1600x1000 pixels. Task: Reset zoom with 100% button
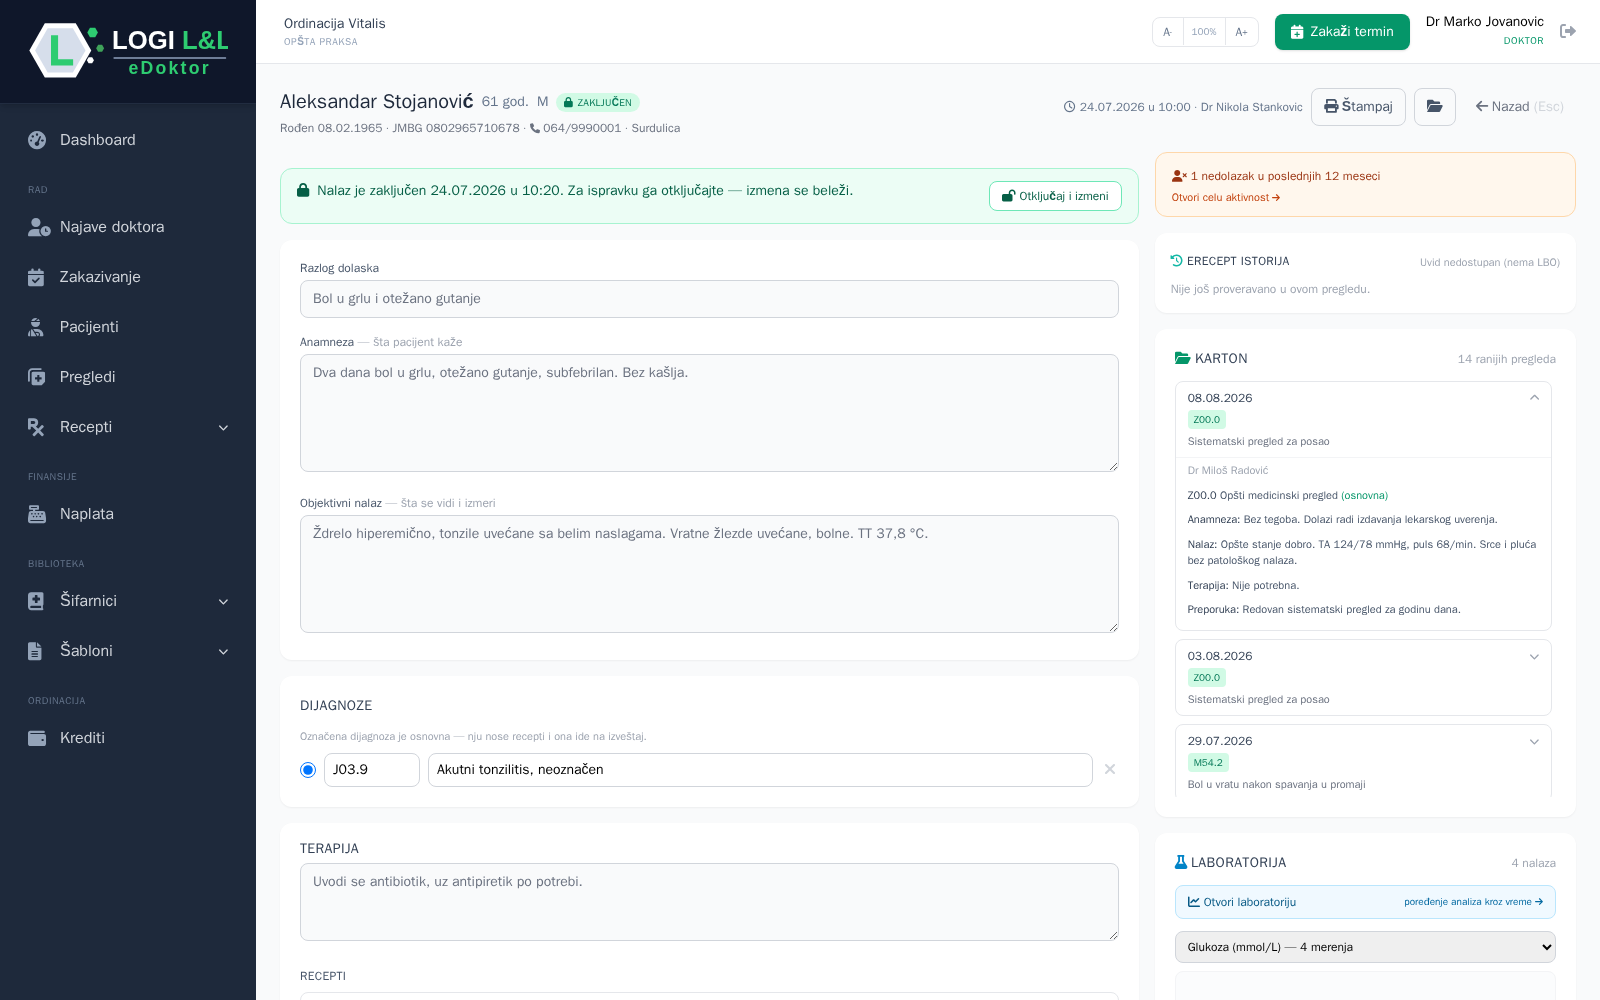(x=1204, y=32)
